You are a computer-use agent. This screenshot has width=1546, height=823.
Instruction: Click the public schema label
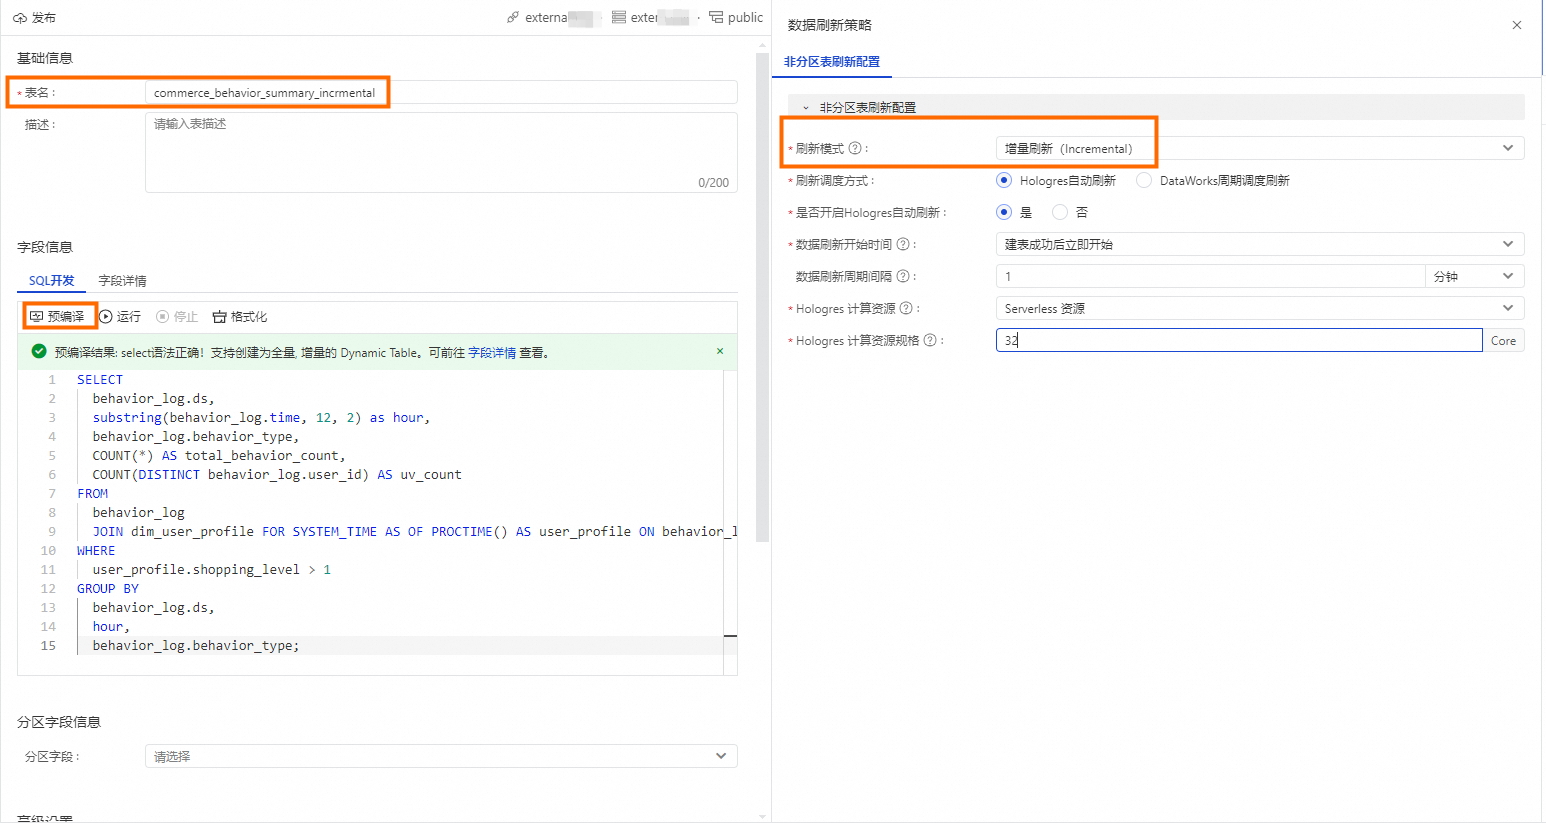click(x=745, y=17)
